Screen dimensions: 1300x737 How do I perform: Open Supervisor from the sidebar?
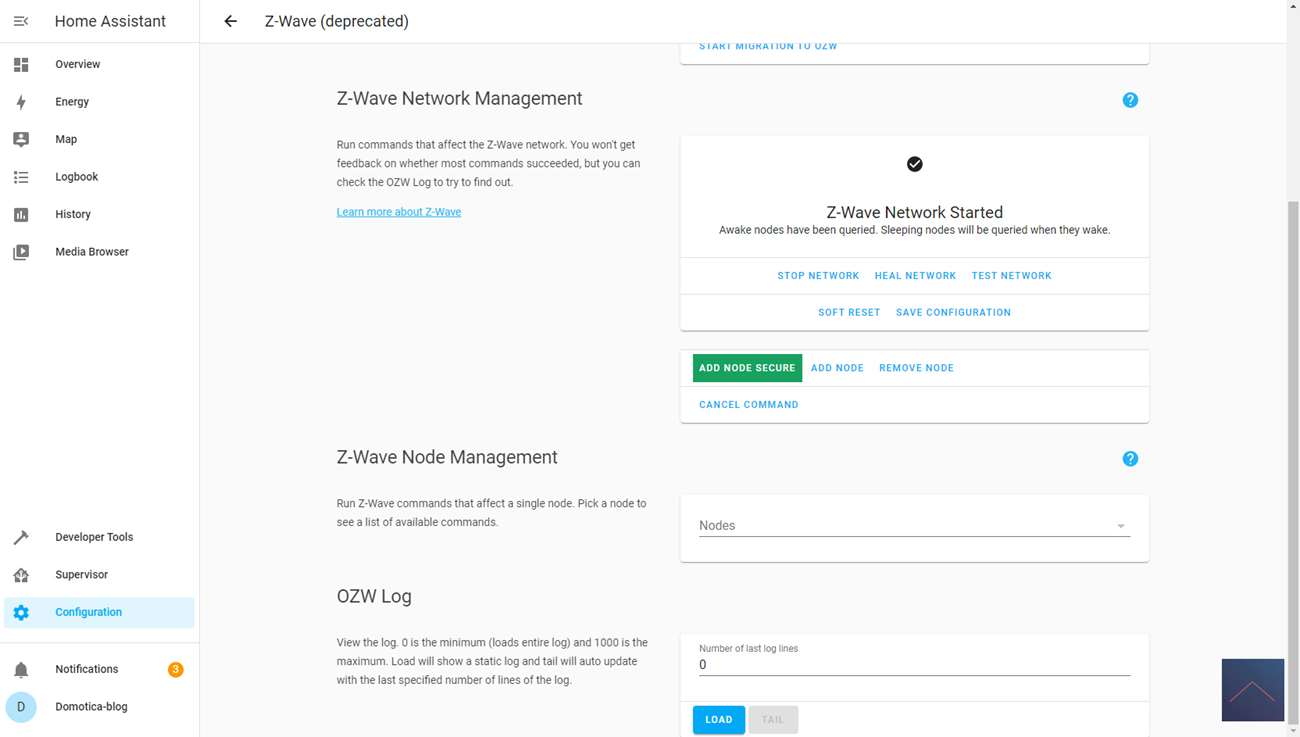81,575
